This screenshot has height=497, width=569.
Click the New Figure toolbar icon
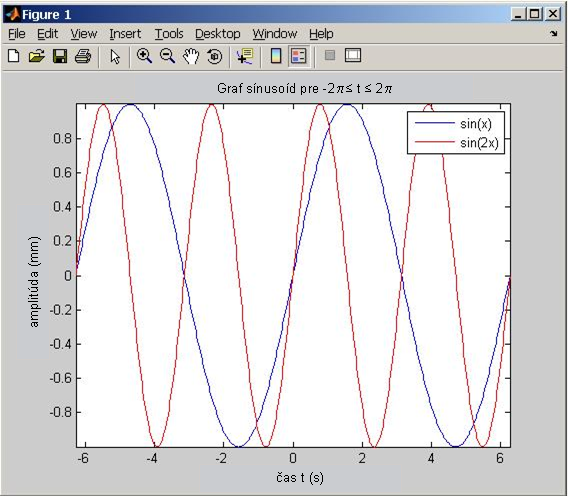[x=13, y=56]
